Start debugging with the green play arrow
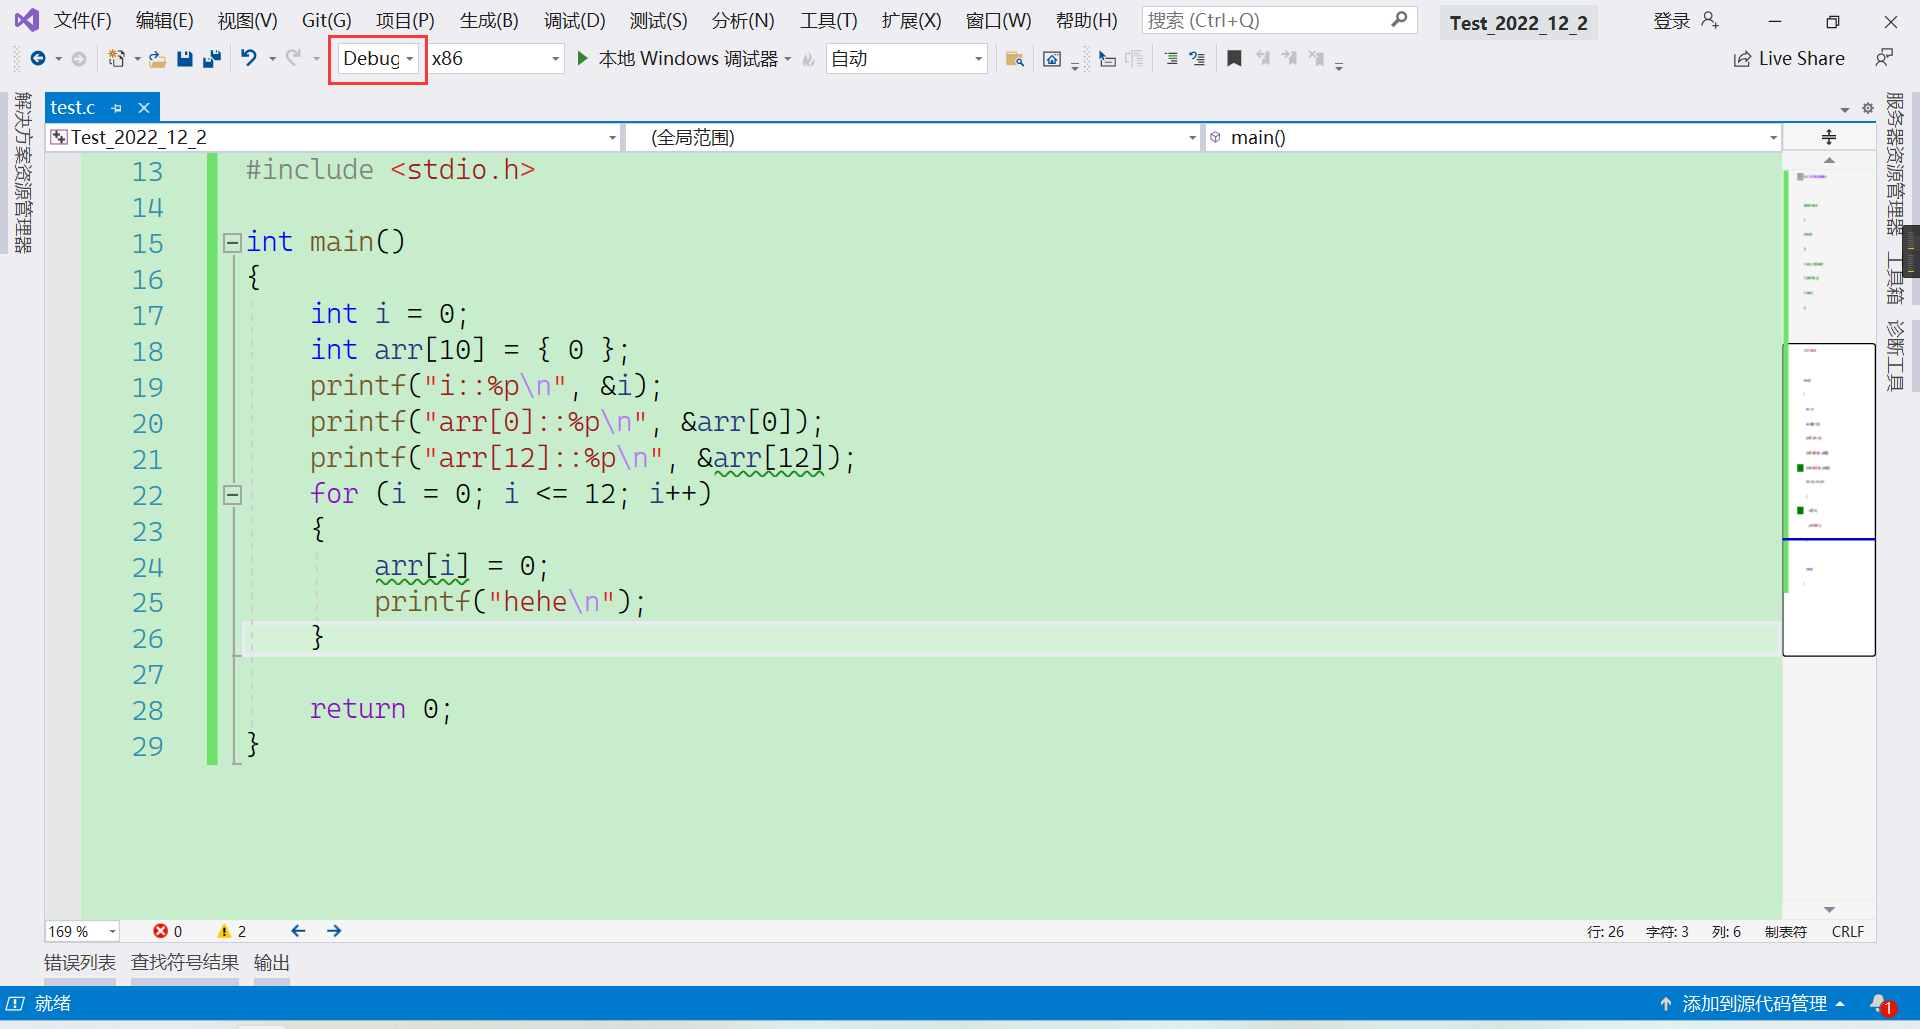The height and width of the screenshot is (1029, 1920). tap(583, 58)
